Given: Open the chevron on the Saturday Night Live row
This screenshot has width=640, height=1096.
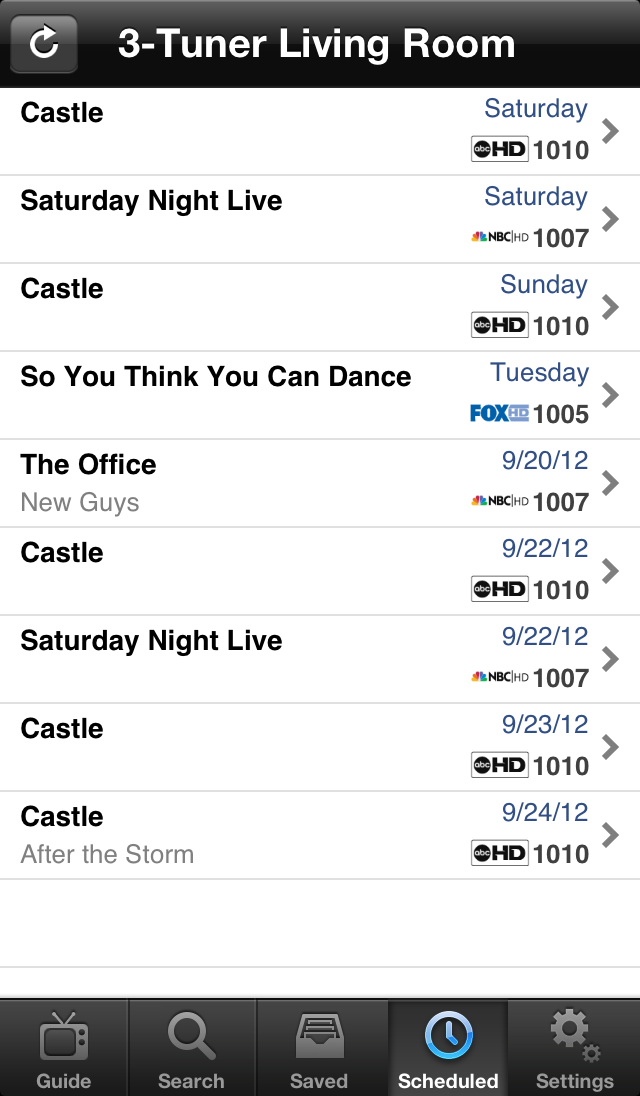Looking at the screenshot, I should coord(611,218).
